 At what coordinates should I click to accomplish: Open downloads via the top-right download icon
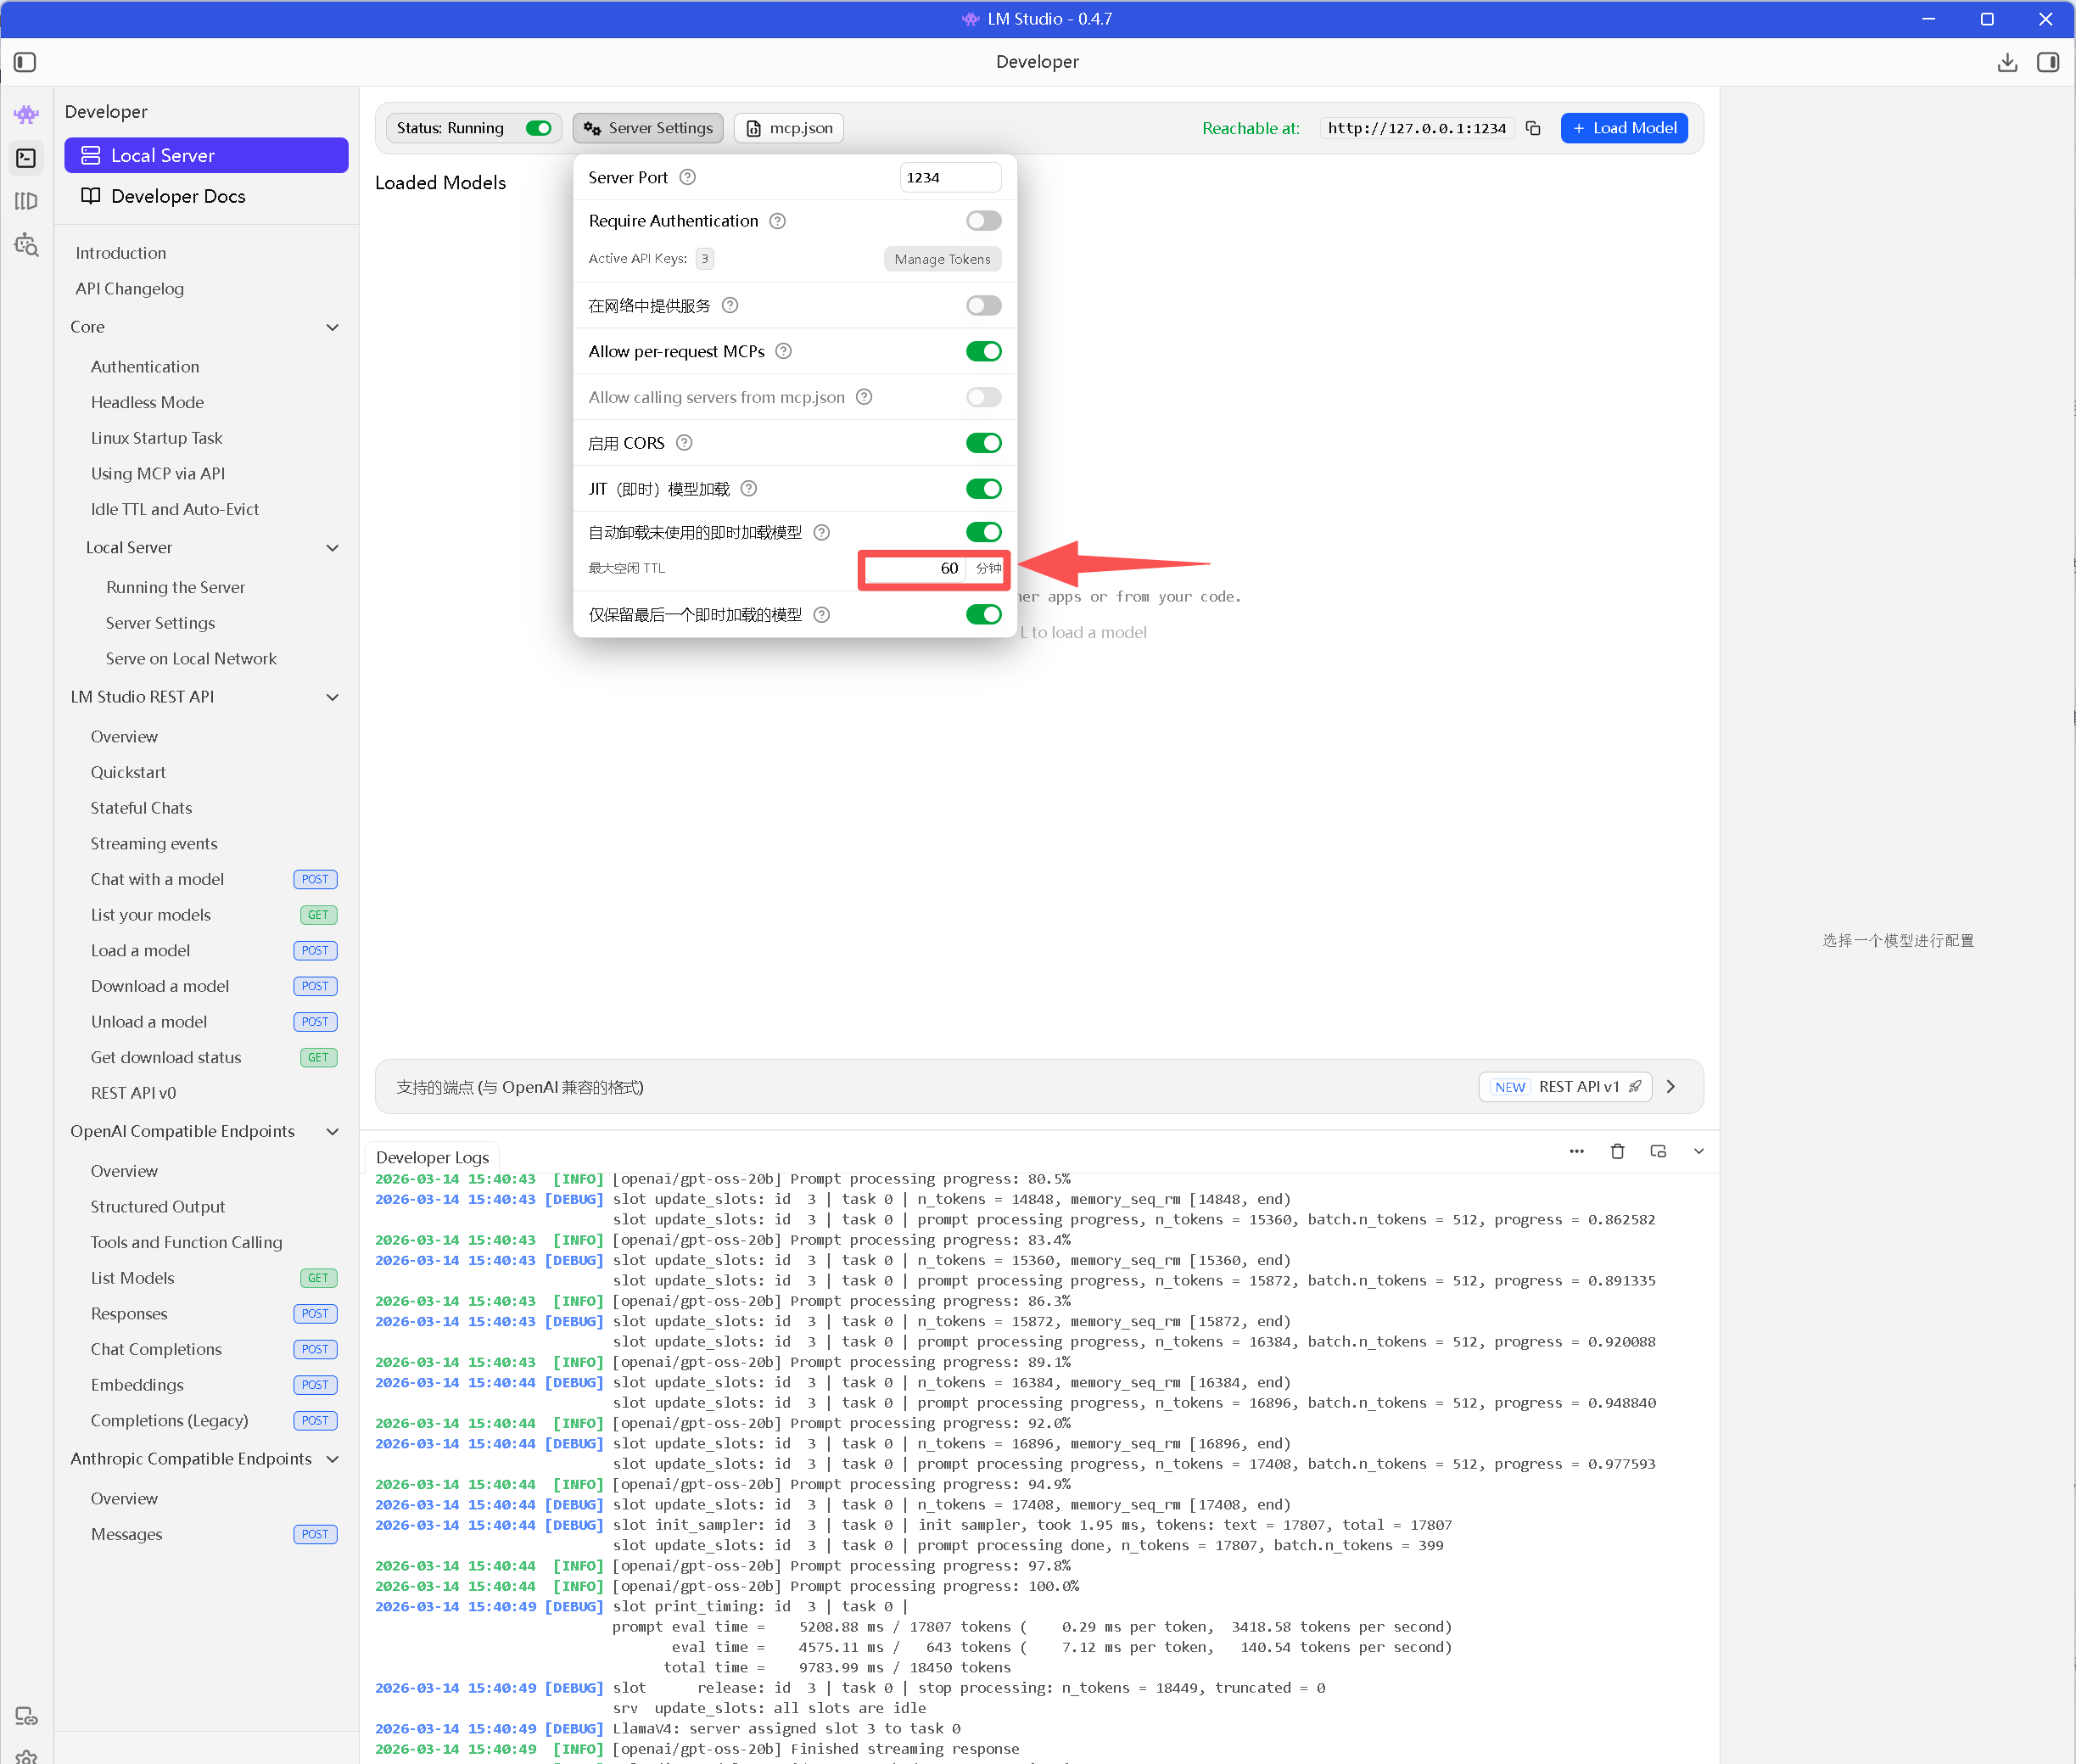[x=2006, y=62]
